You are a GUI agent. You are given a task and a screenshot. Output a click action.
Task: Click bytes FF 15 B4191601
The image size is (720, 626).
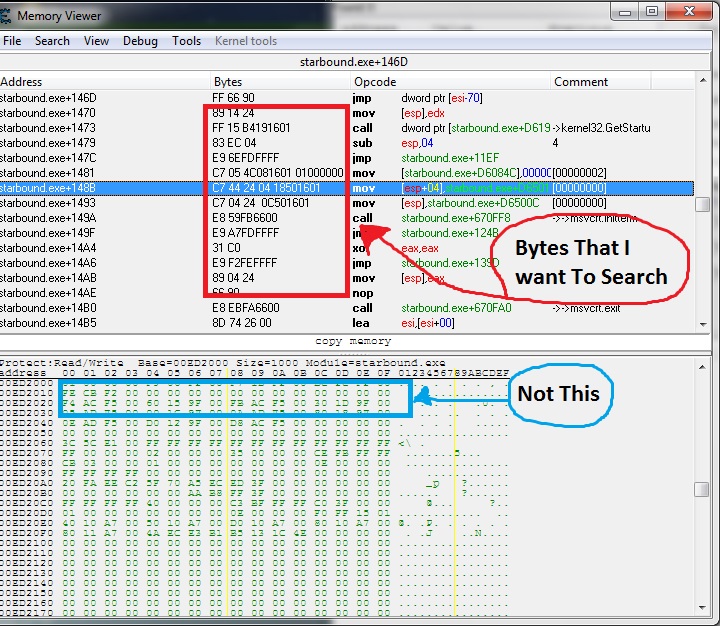pyautogui.click(x=251, y=128)
